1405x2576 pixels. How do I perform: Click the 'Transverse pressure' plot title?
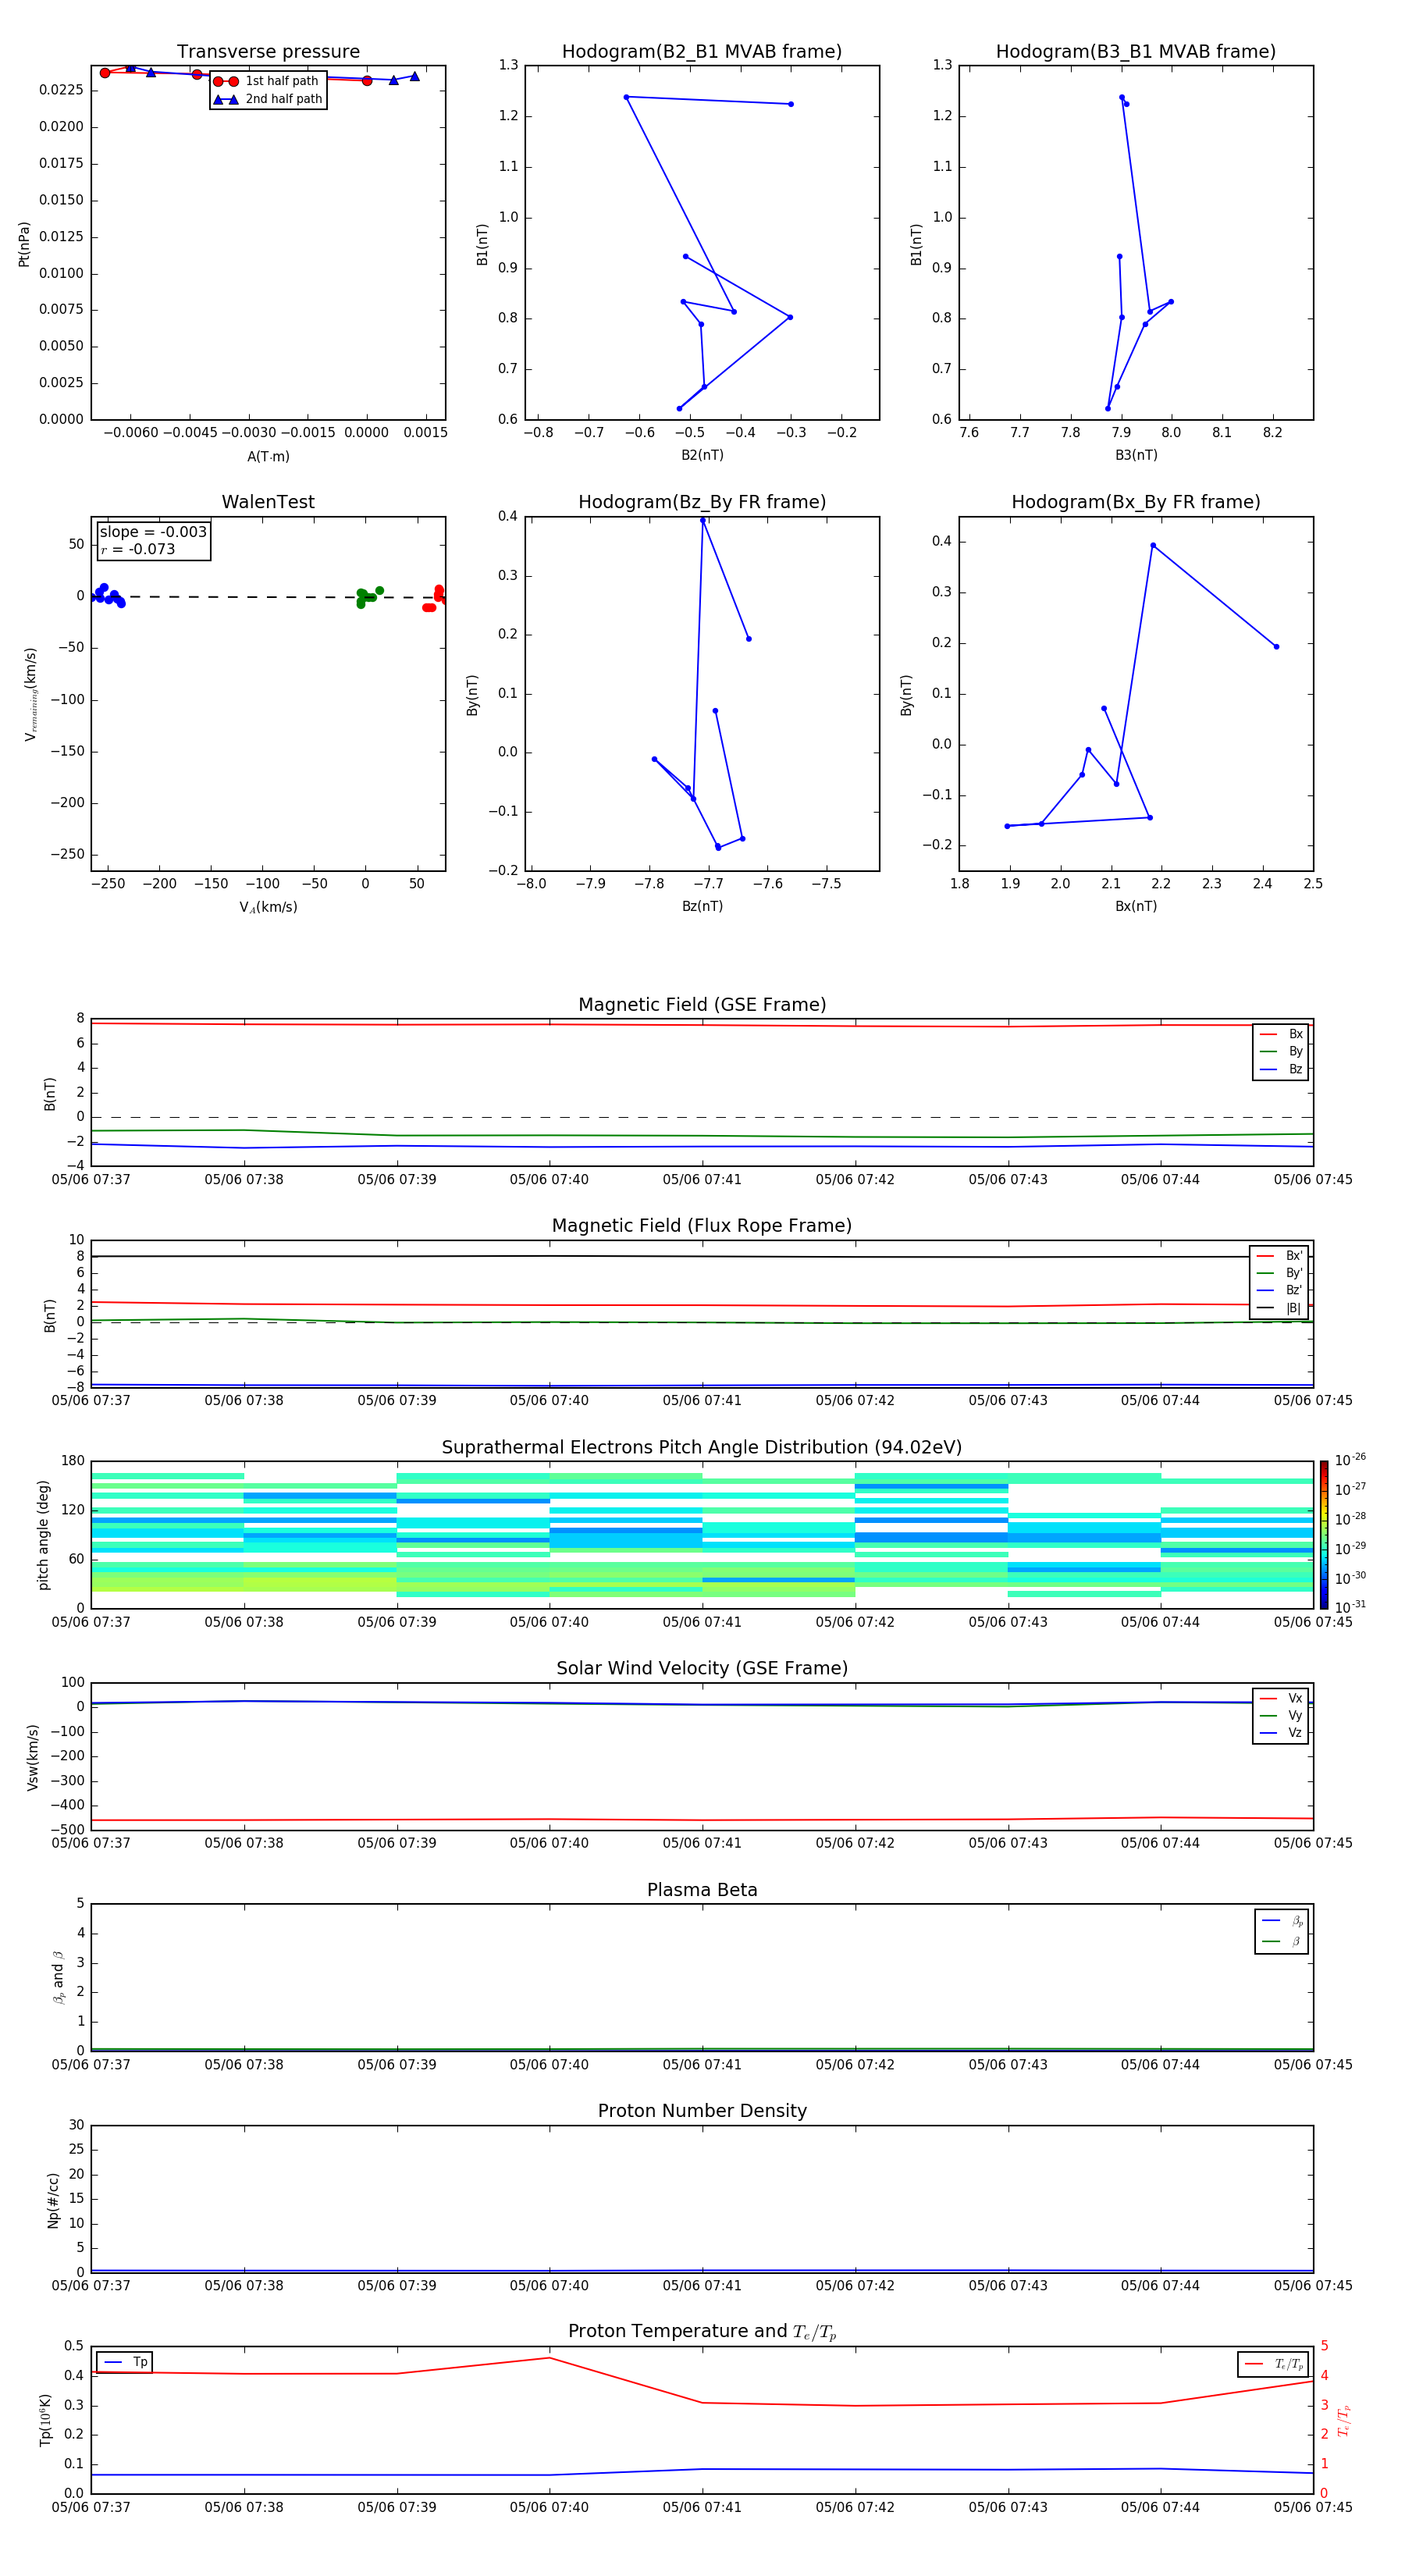(268, 52)
